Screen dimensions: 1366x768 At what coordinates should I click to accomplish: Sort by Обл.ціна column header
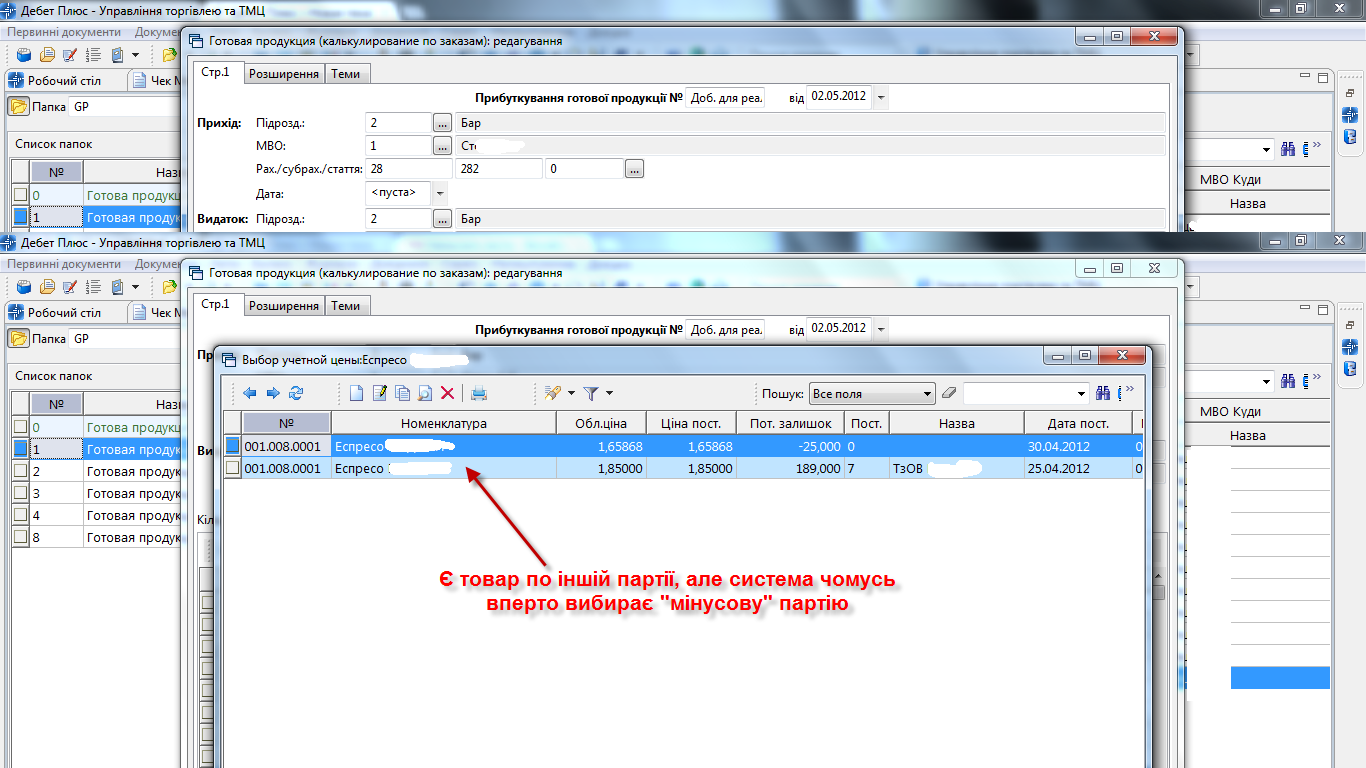602,423
